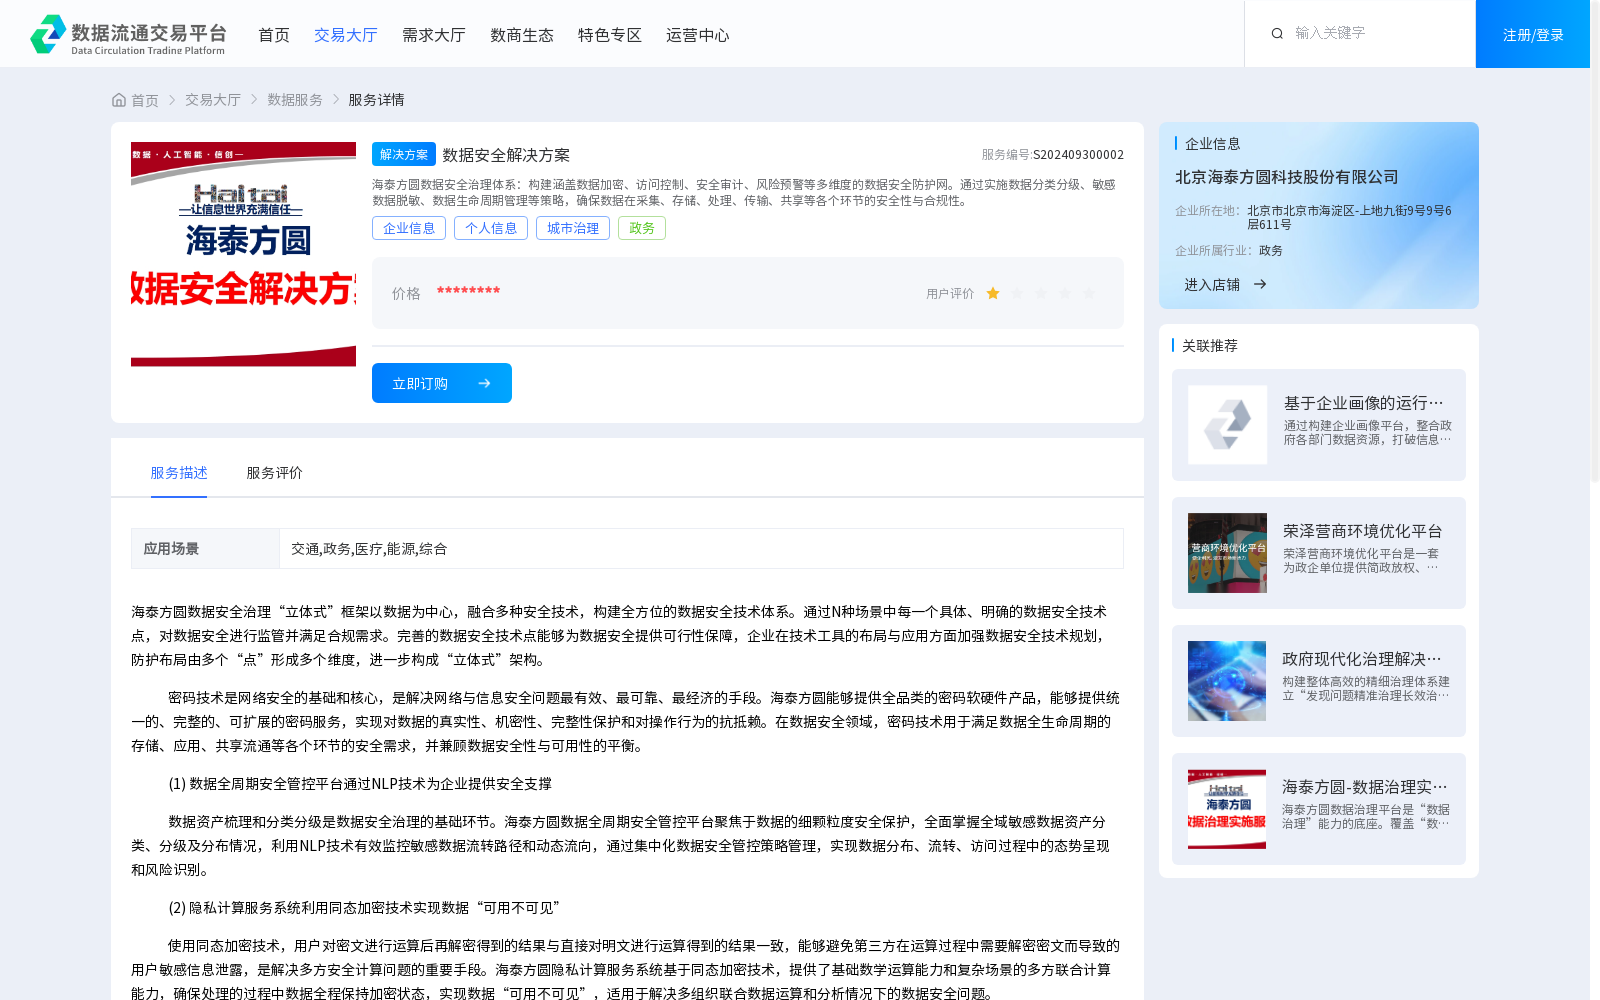The height and width of the screenshot is (1000, 1600).
Task: Click the arrow icon on 立即订购 button
Action: [484, 383]
